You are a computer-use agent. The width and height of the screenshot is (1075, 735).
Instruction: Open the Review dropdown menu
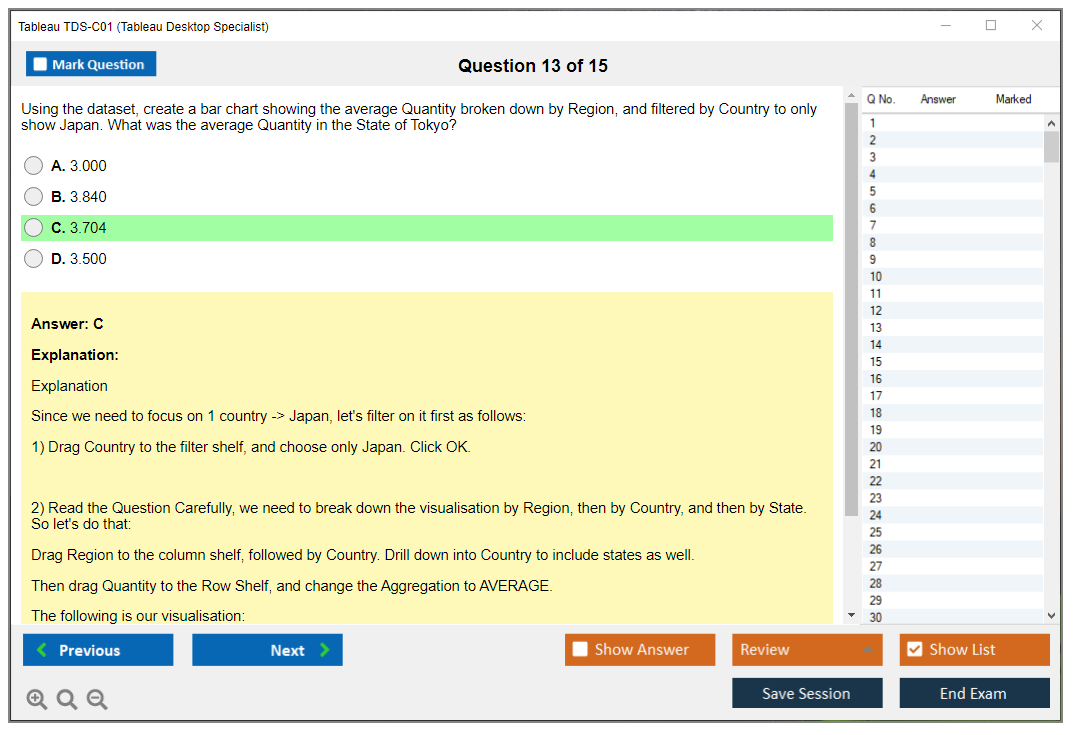tap(806, 650)
